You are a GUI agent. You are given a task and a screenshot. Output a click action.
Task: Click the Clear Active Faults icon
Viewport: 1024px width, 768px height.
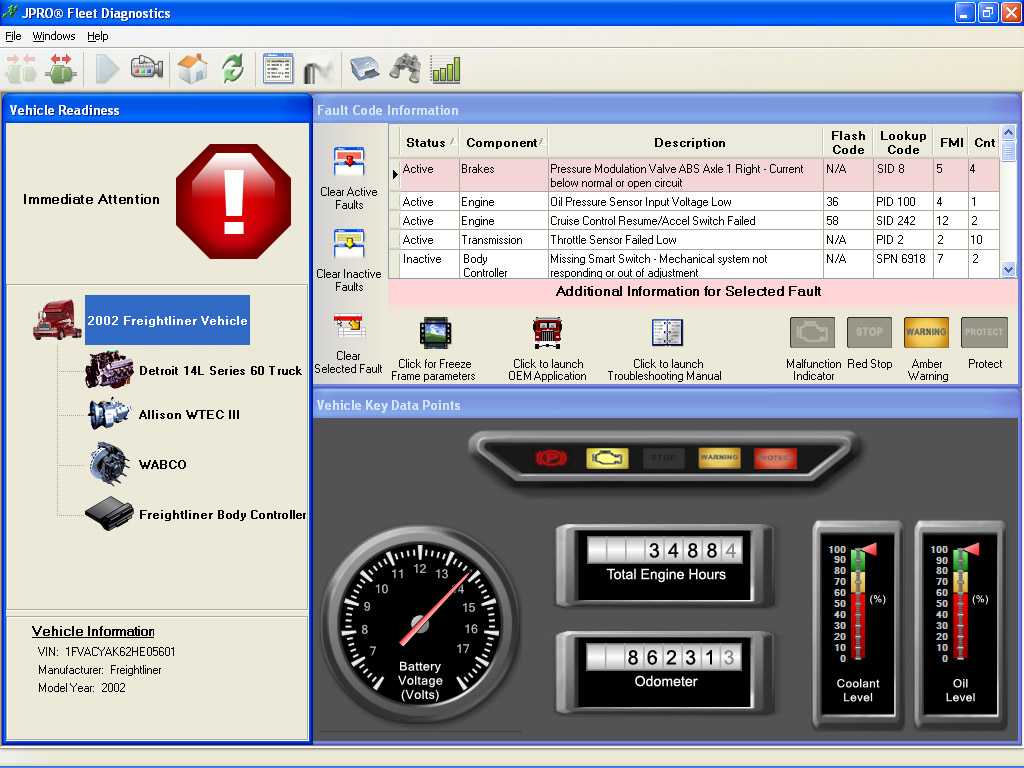[349, 161]
